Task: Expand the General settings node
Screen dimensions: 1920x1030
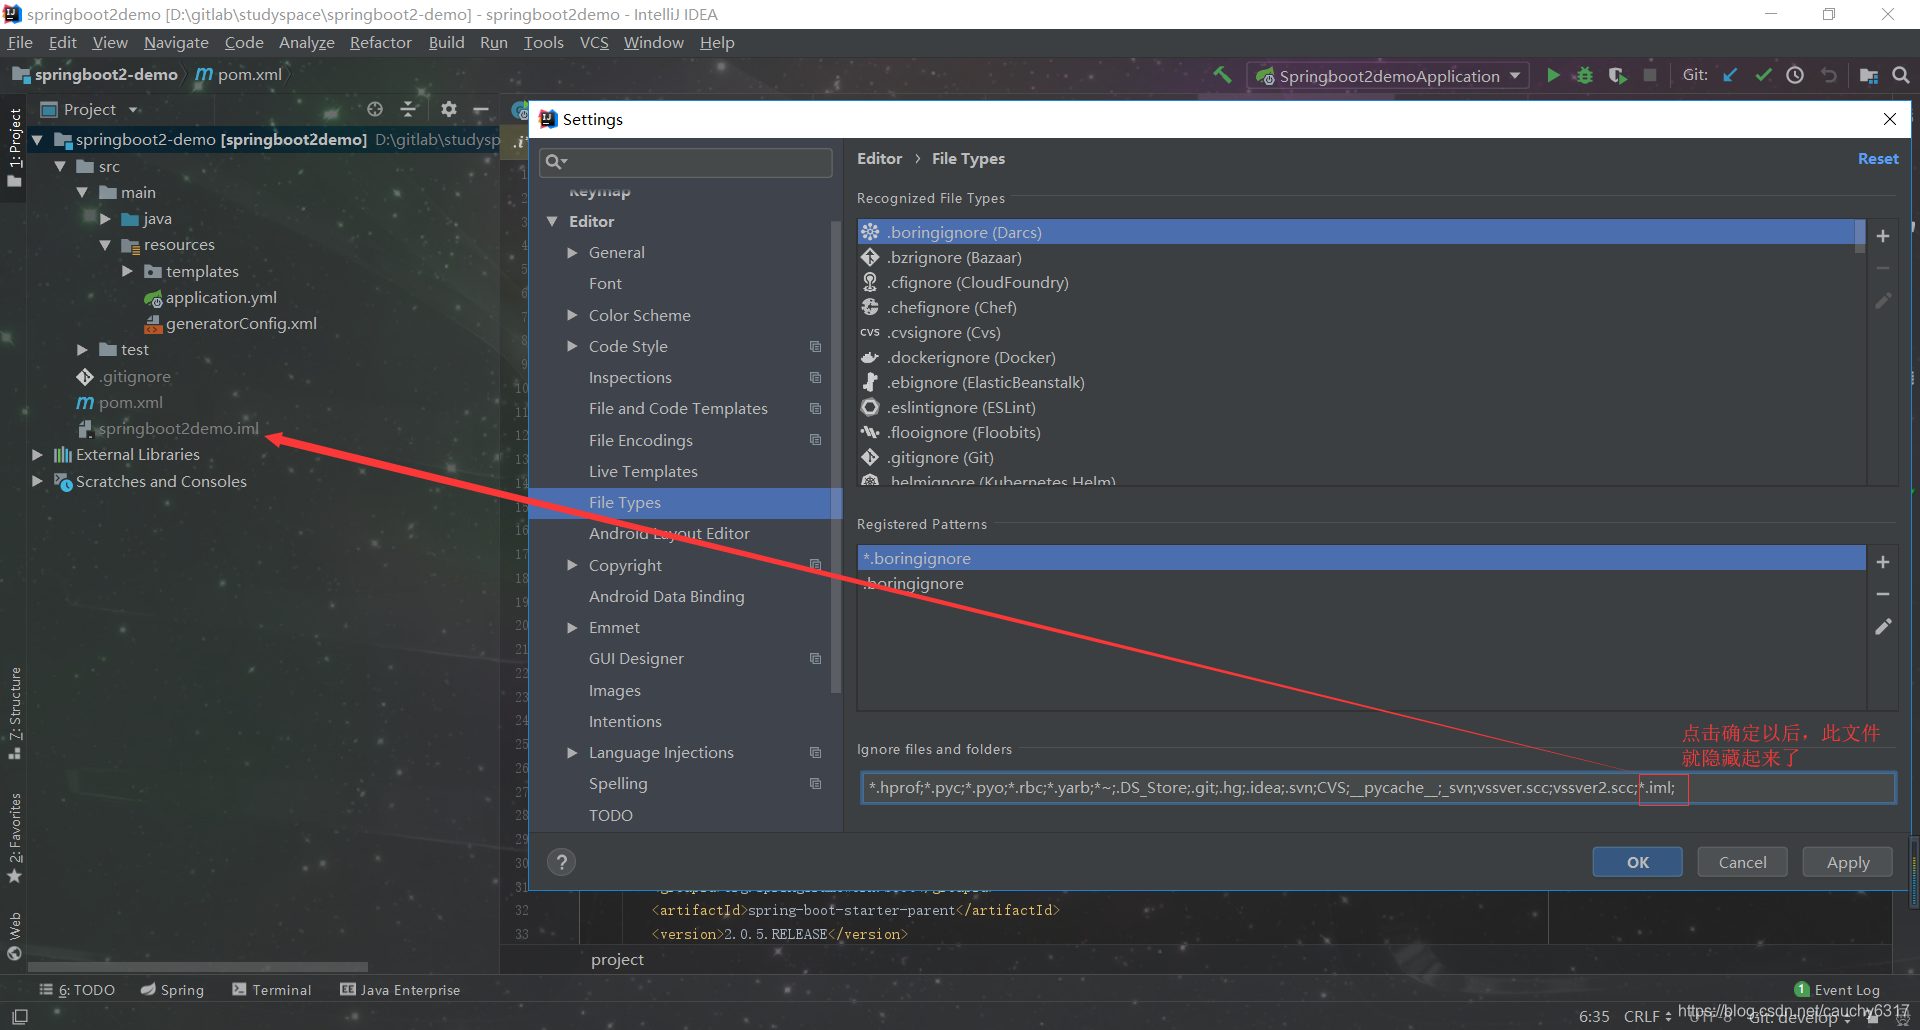Action: [573, 253]
